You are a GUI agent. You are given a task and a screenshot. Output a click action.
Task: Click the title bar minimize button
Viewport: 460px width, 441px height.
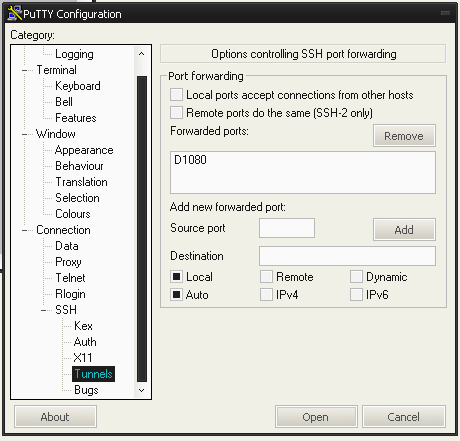pos(445,13)
